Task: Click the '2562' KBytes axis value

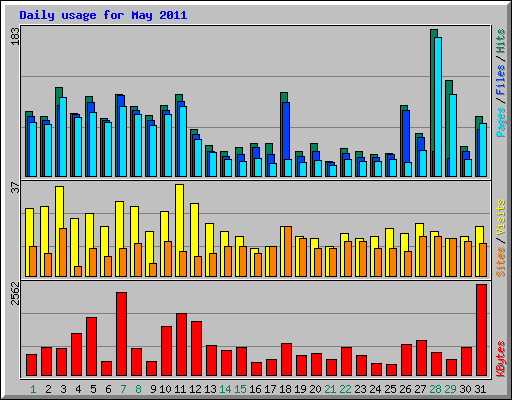Action: (15, 293)
